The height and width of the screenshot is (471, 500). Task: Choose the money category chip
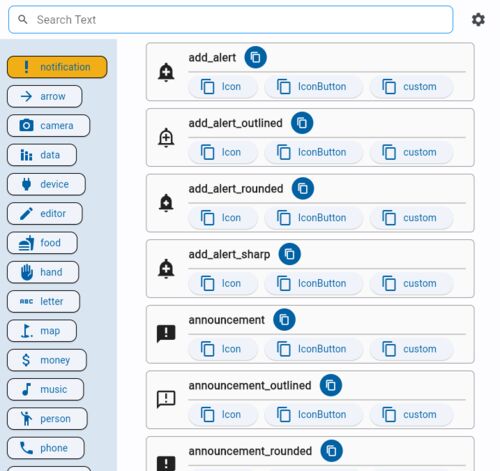click(x=47, y=360)
